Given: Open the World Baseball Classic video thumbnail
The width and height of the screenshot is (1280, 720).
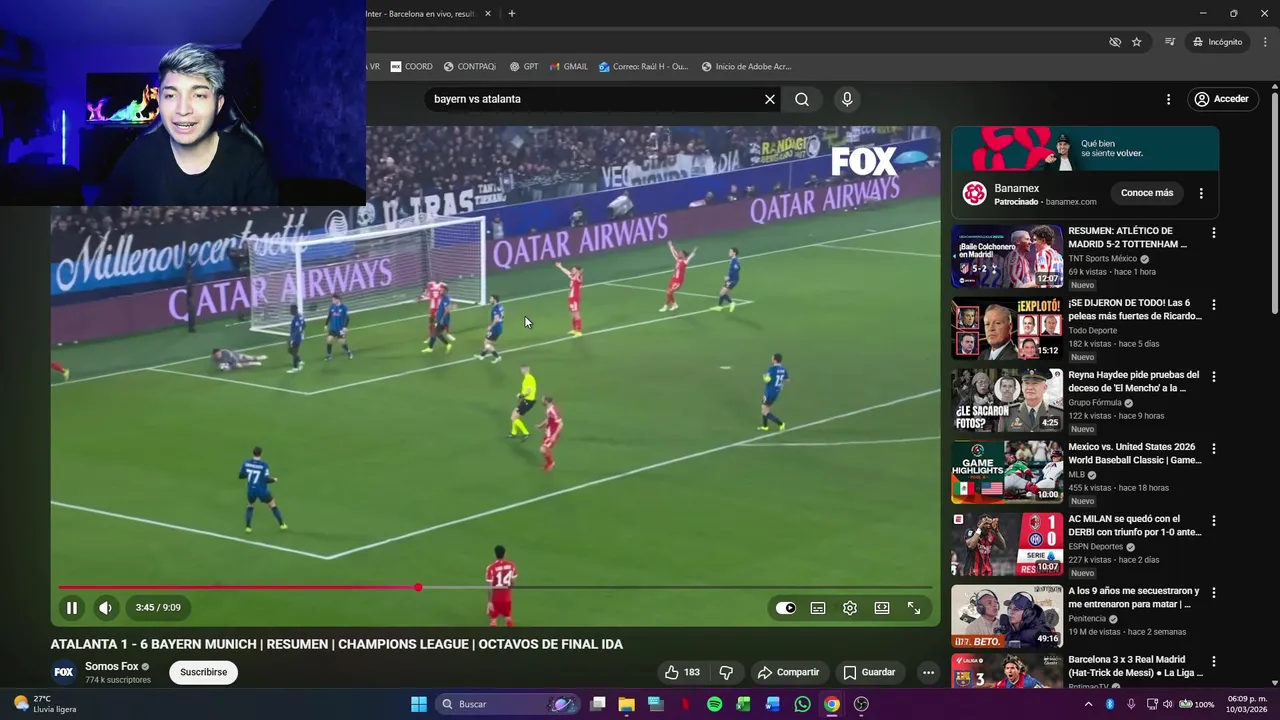Looking at the screenshot, I should (x=1007, y=472).
